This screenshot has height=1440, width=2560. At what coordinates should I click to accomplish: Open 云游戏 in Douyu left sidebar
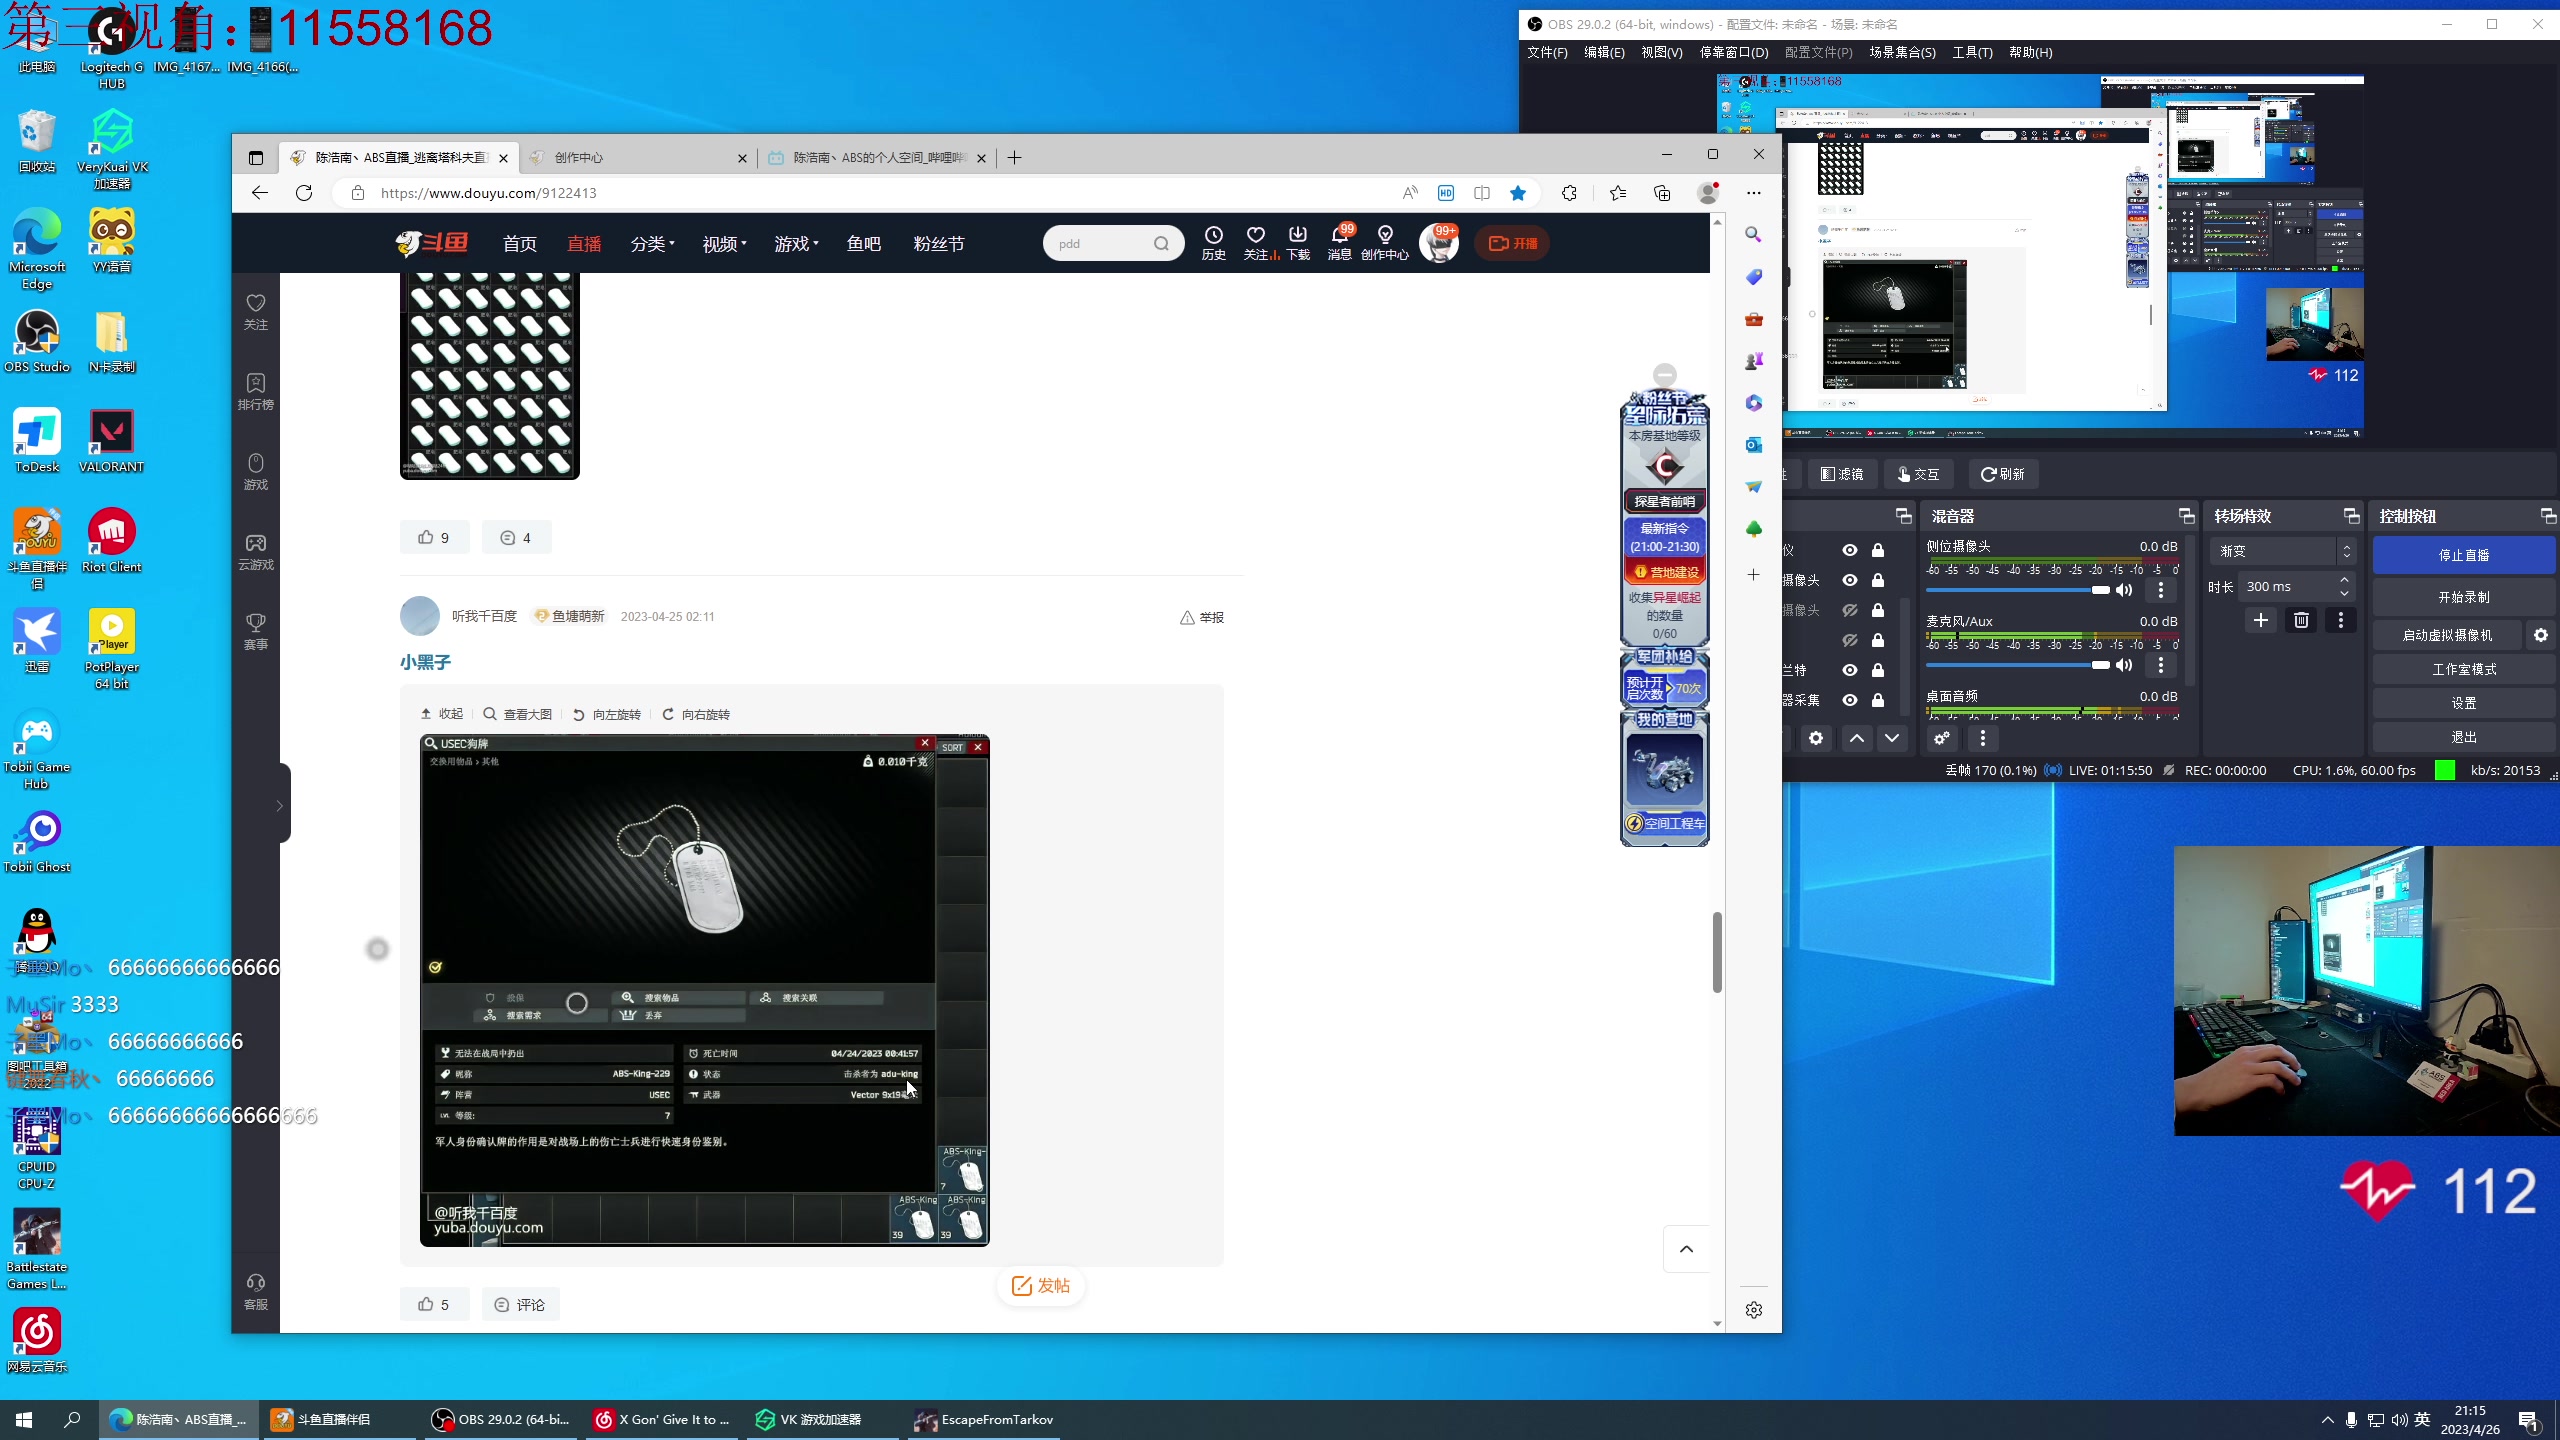pos(256,551)
